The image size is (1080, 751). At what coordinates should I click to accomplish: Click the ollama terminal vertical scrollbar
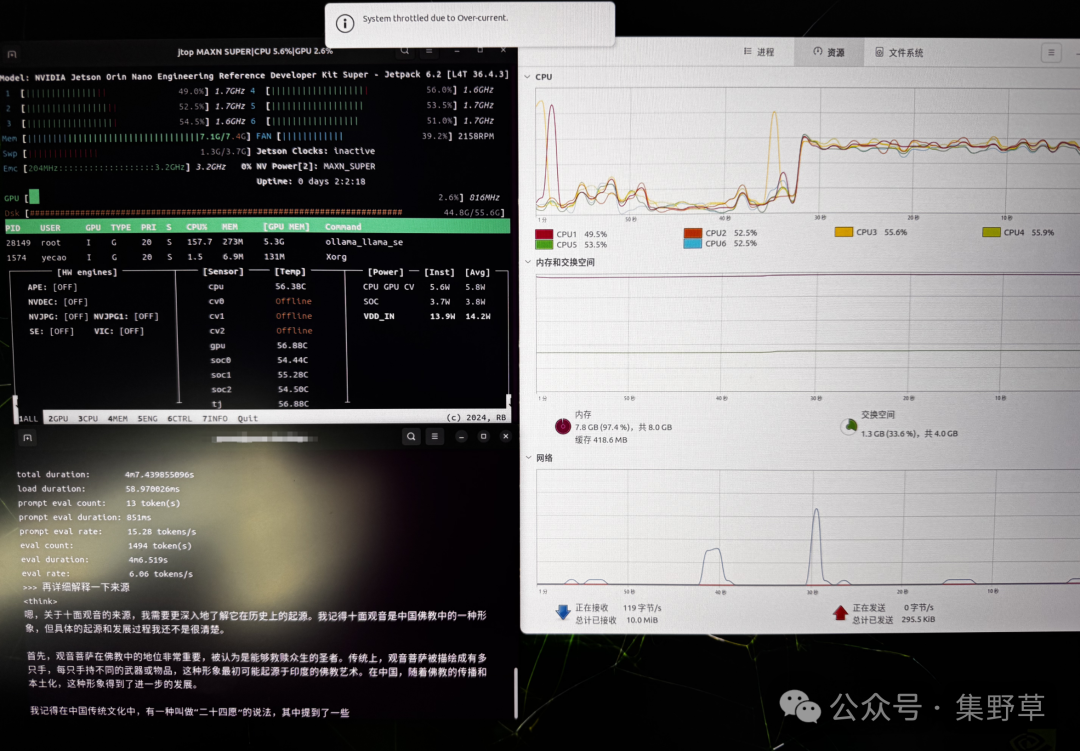point(515,692)
